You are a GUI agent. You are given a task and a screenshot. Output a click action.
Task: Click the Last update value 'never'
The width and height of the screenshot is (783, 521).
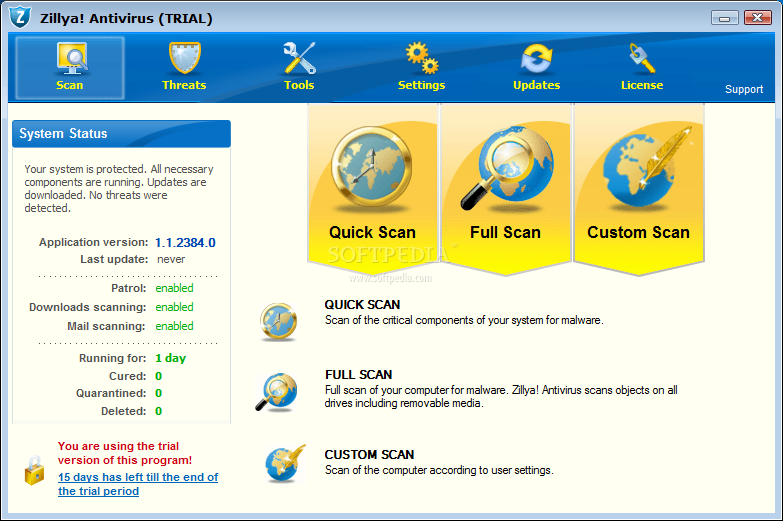click(x=171, y=259)
